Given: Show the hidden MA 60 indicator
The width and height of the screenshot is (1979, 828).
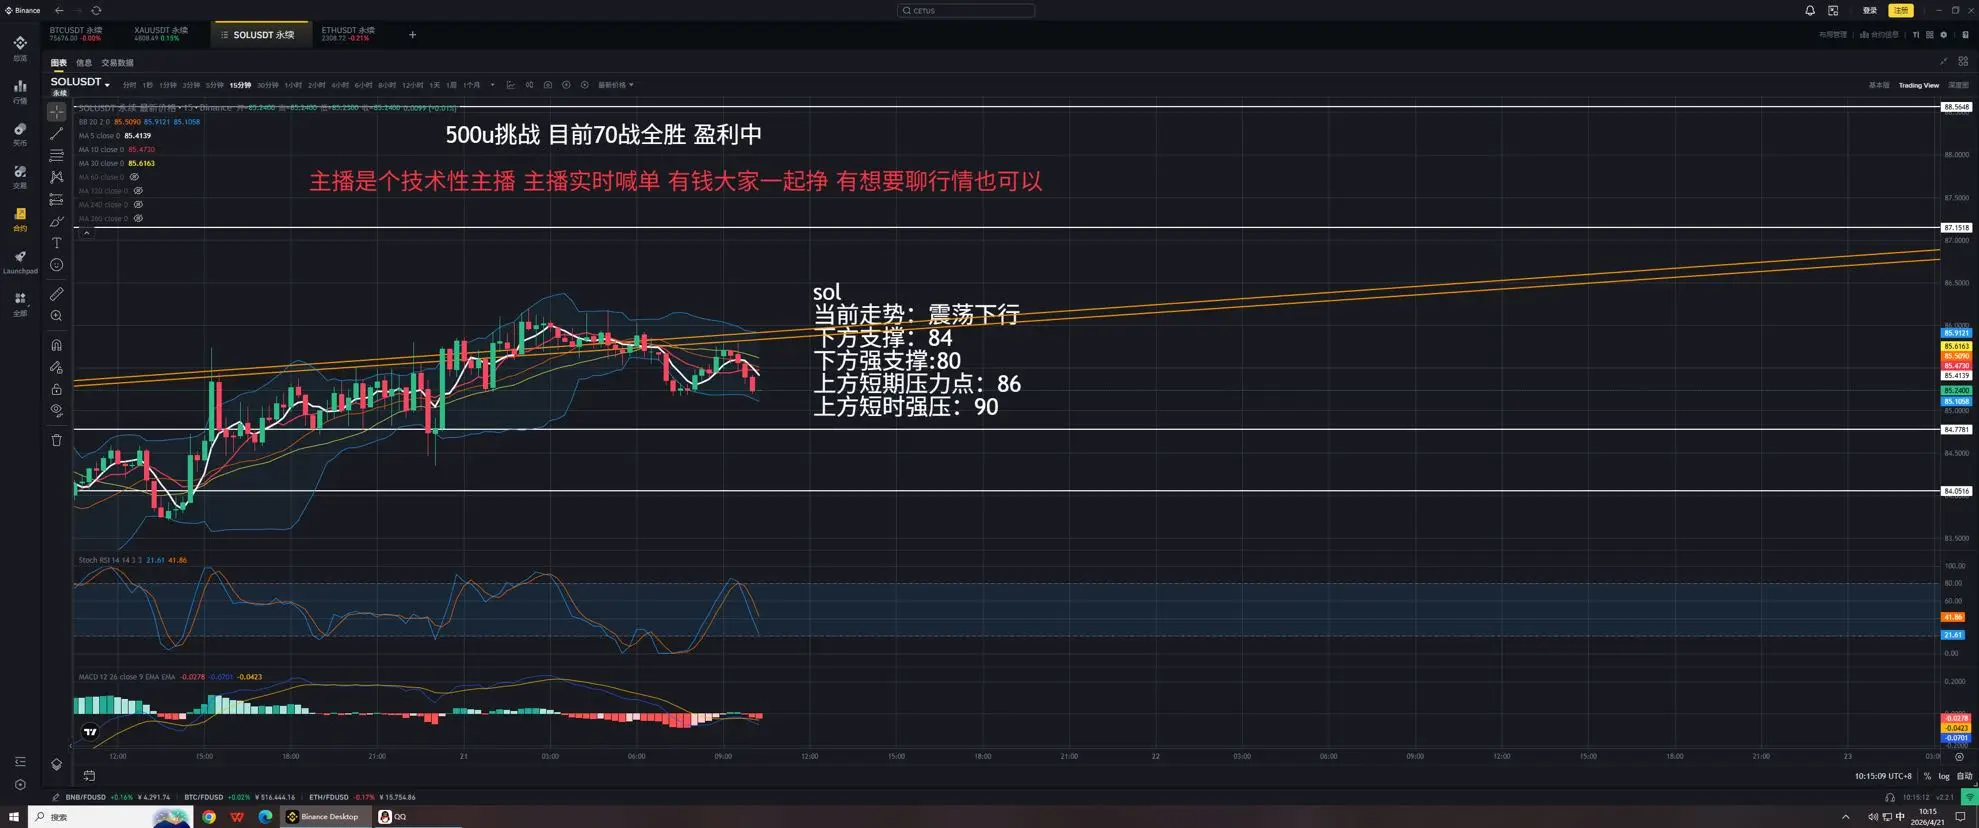Looking at the screenshot, I should point(134,177).
